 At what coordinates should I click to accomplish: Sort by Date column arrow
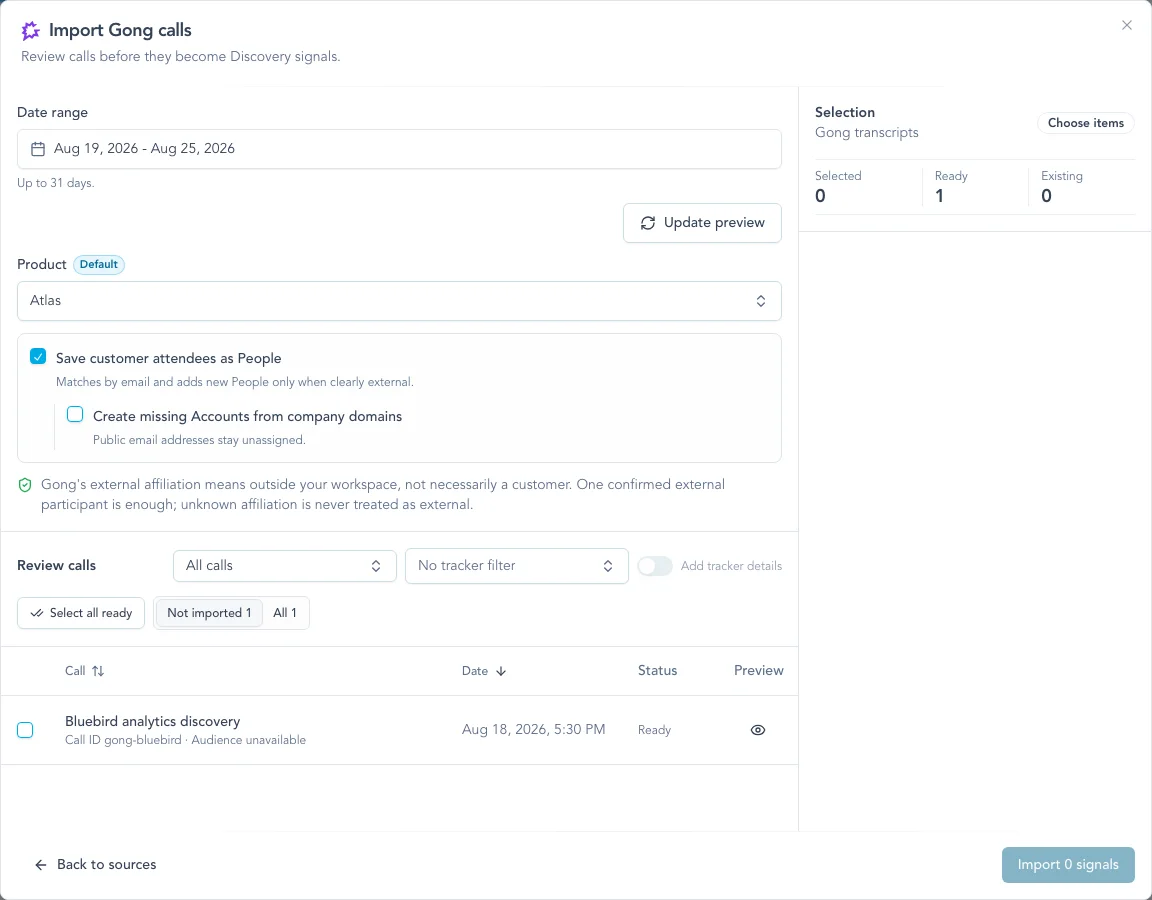coord(501,671)
